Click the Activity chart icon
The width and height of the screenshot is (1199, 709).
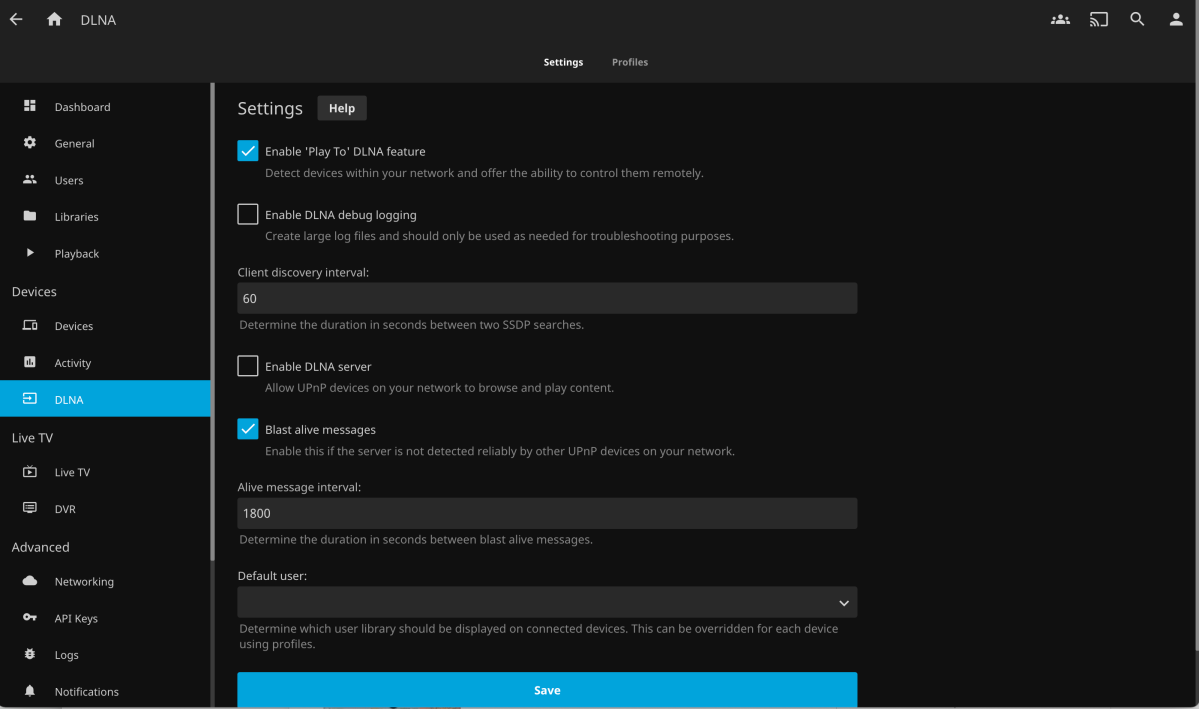[30, 362]
